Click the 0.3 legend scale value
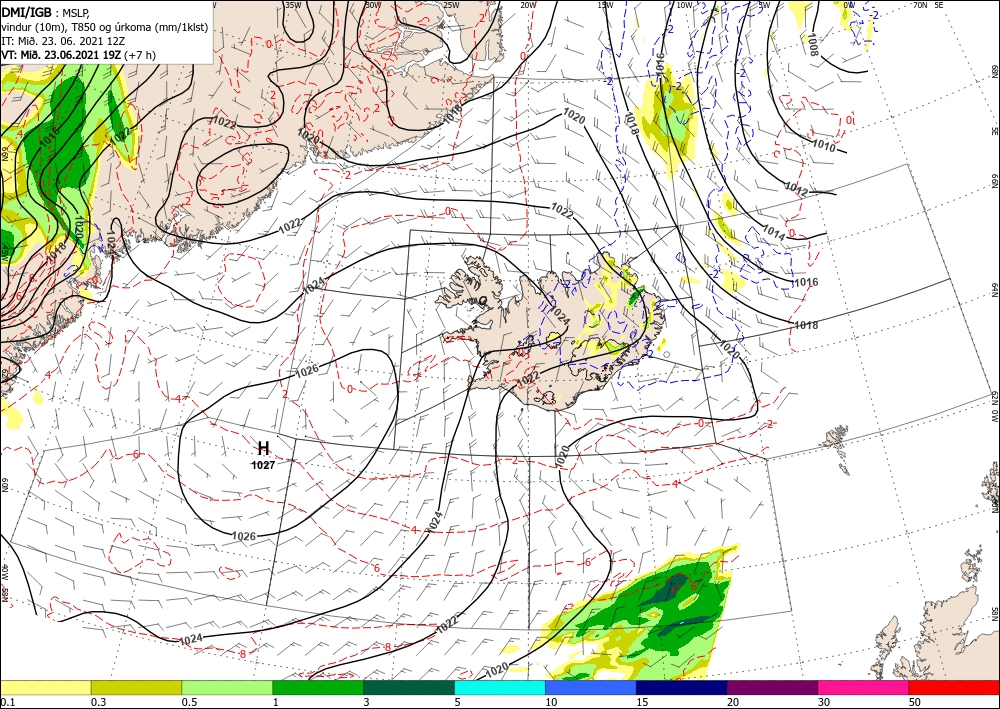1000x709 pixels. (x=99, y=702)
